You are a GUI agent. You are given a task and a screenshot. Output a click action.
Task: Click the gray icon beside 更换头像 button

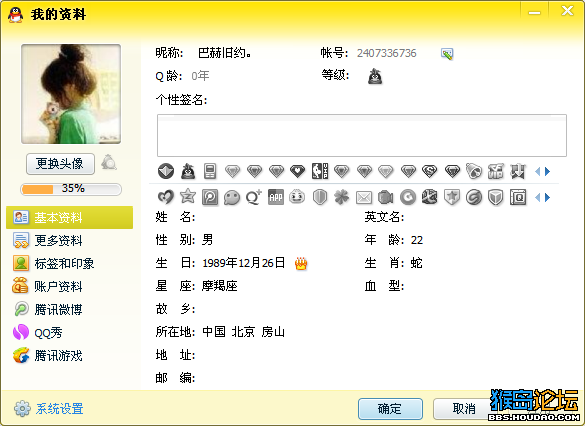tap(109, 163)
